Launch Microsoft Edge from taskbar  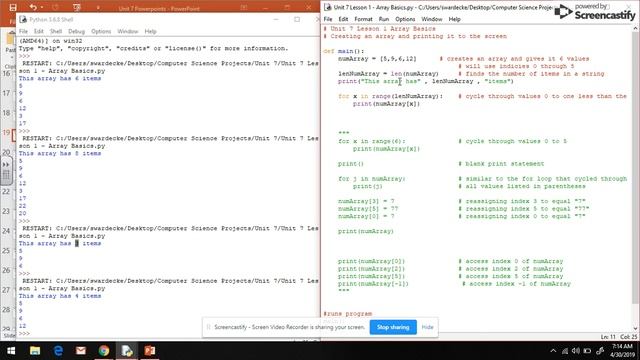pos(58,351)
